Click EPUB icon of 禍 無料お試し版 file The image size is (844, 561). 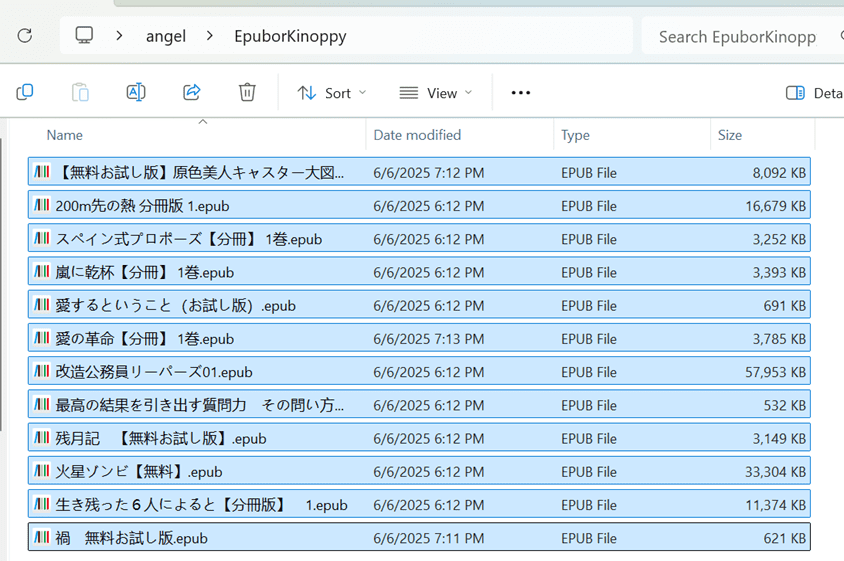point(41,537)
